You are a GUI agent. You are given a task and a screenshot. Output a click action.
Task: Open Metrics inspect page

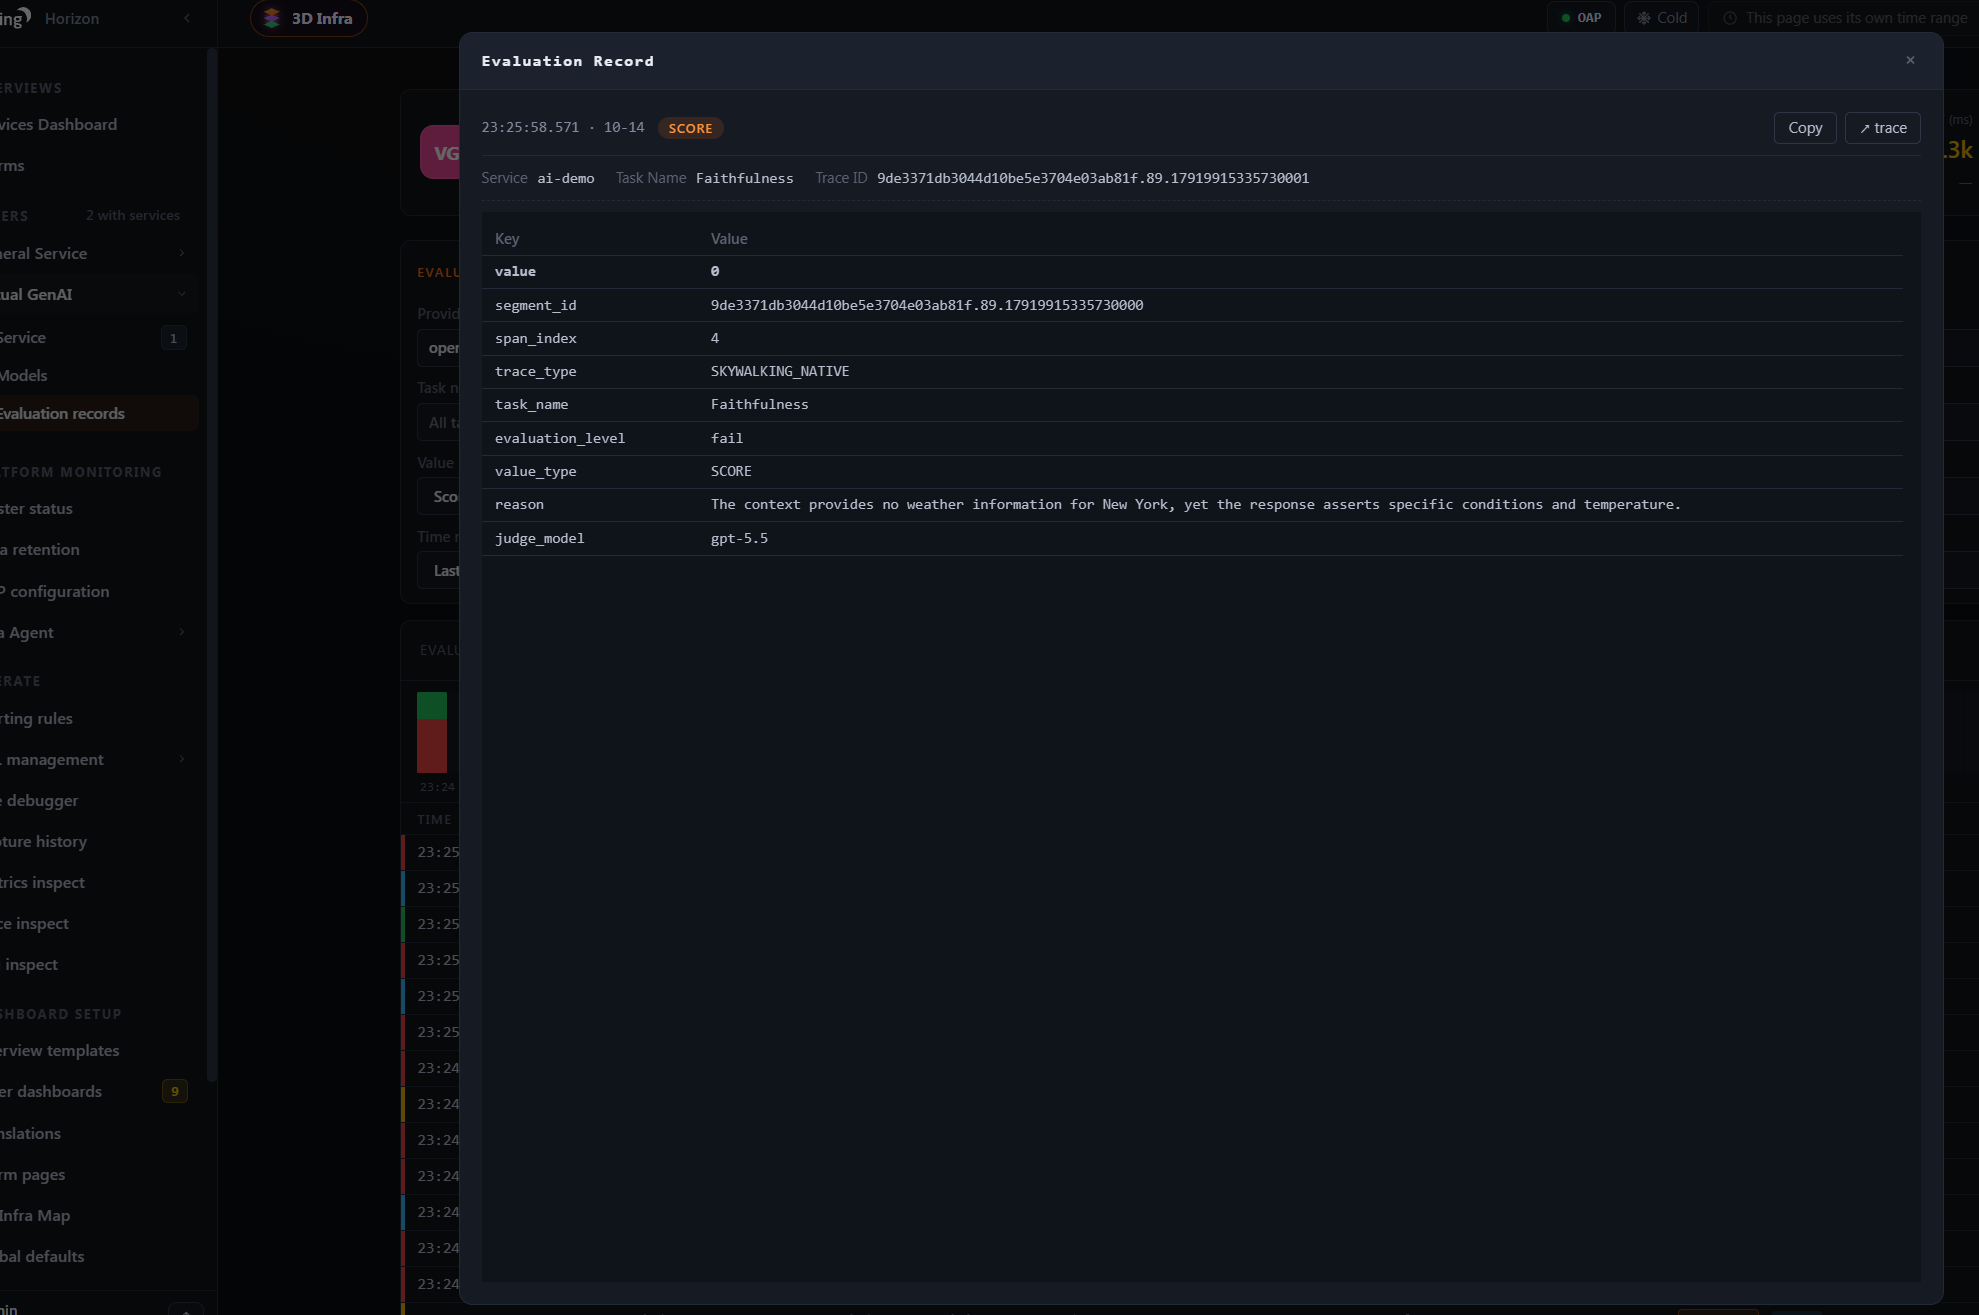tap(43, 882)
